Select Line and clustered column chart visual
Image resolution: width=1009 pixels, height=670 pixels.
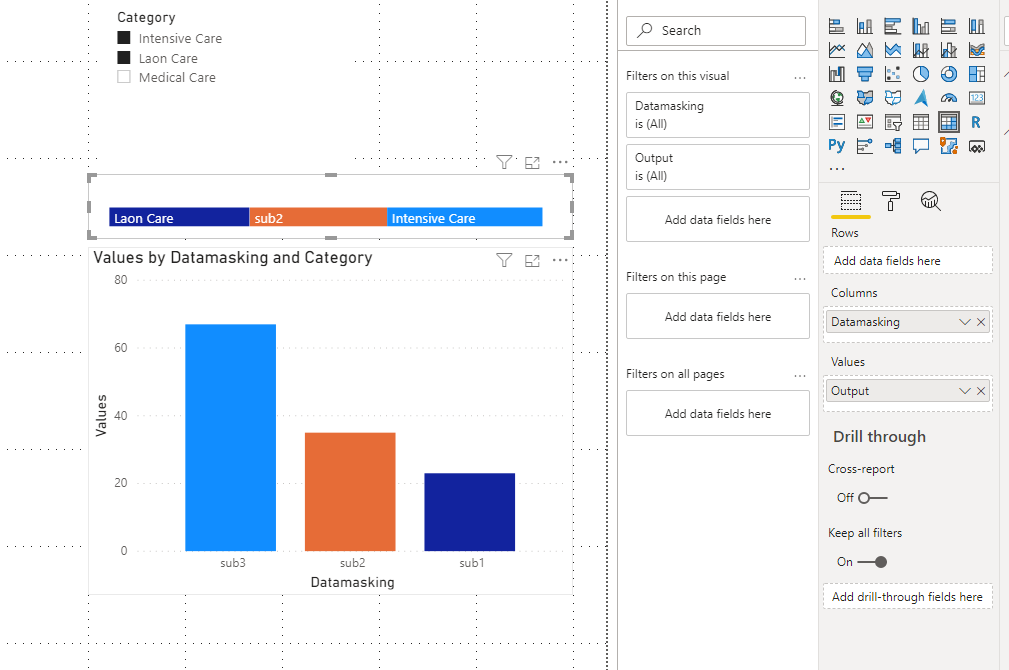point(949,50)
